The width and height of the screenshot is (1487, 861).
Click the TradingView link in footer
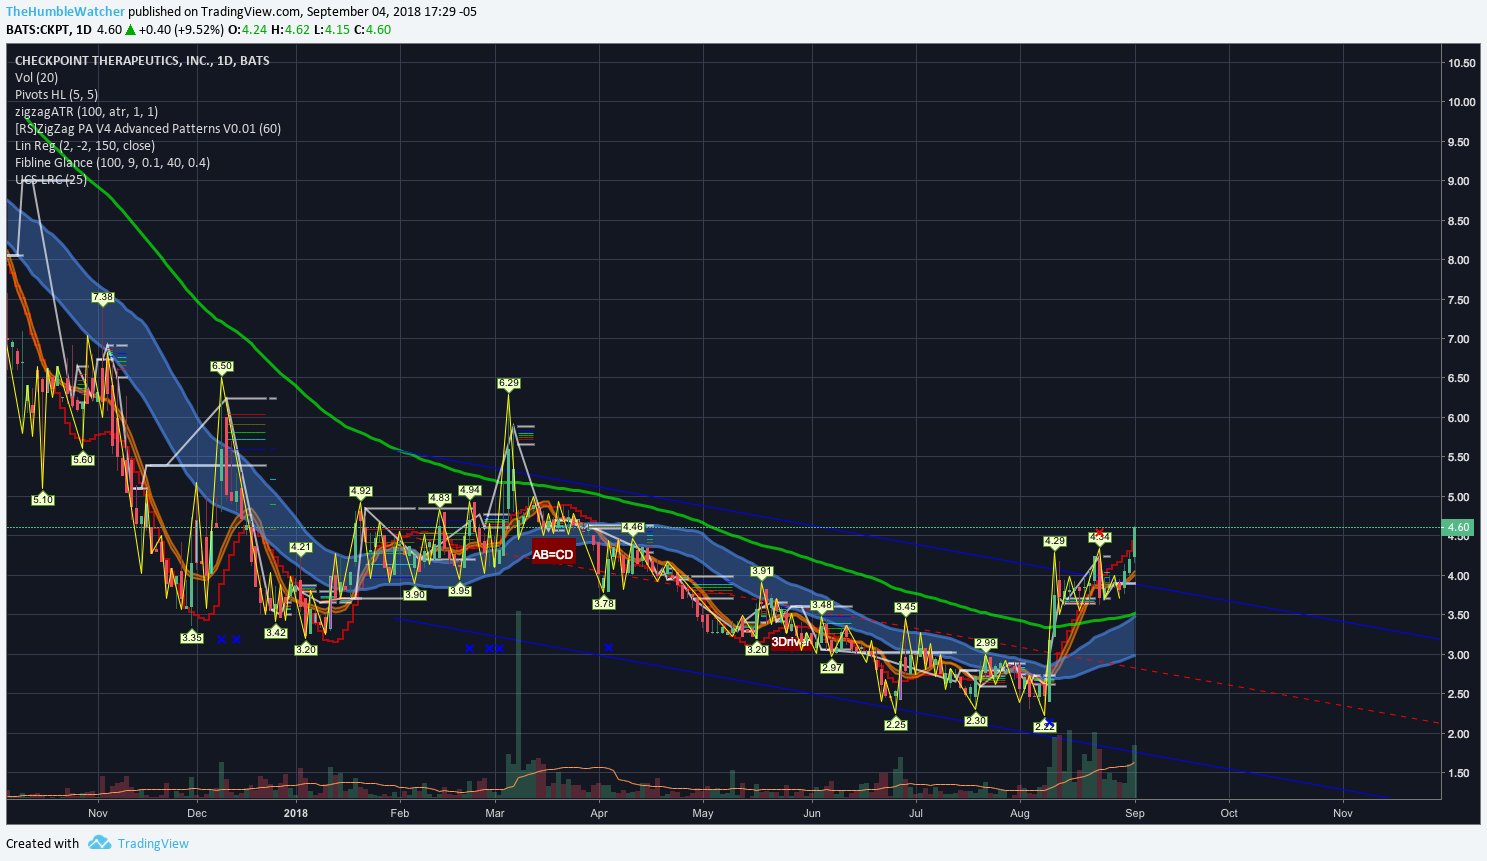[x=153, y=843]
